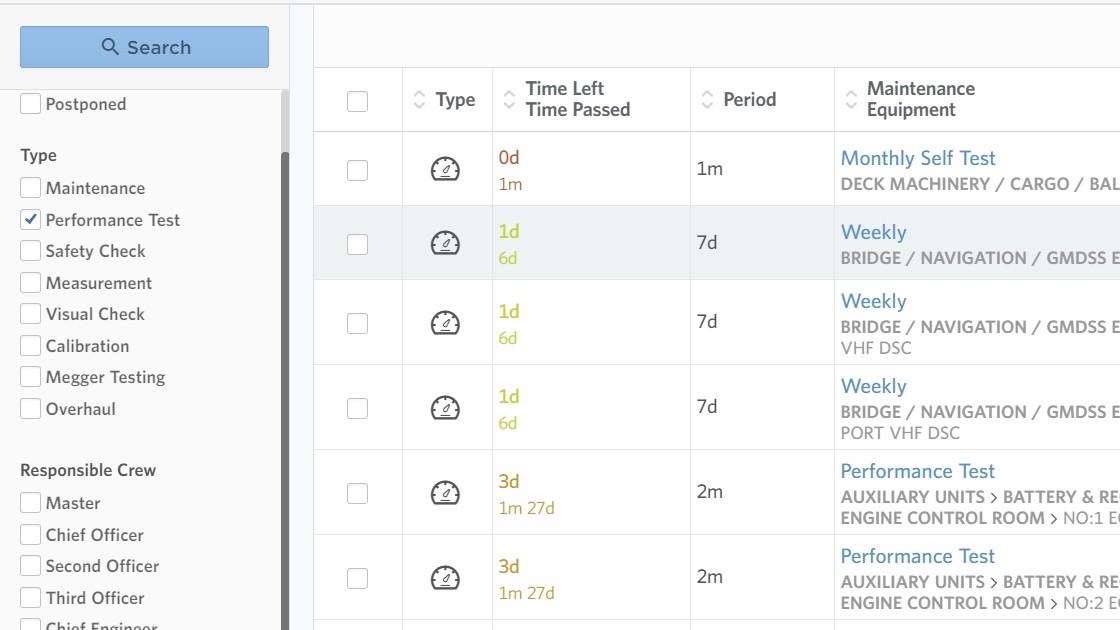Click the gauge icon in NO:2 Engine Control Room row
The height and width of the screenshot is (630, 1120).
point(445,578)
